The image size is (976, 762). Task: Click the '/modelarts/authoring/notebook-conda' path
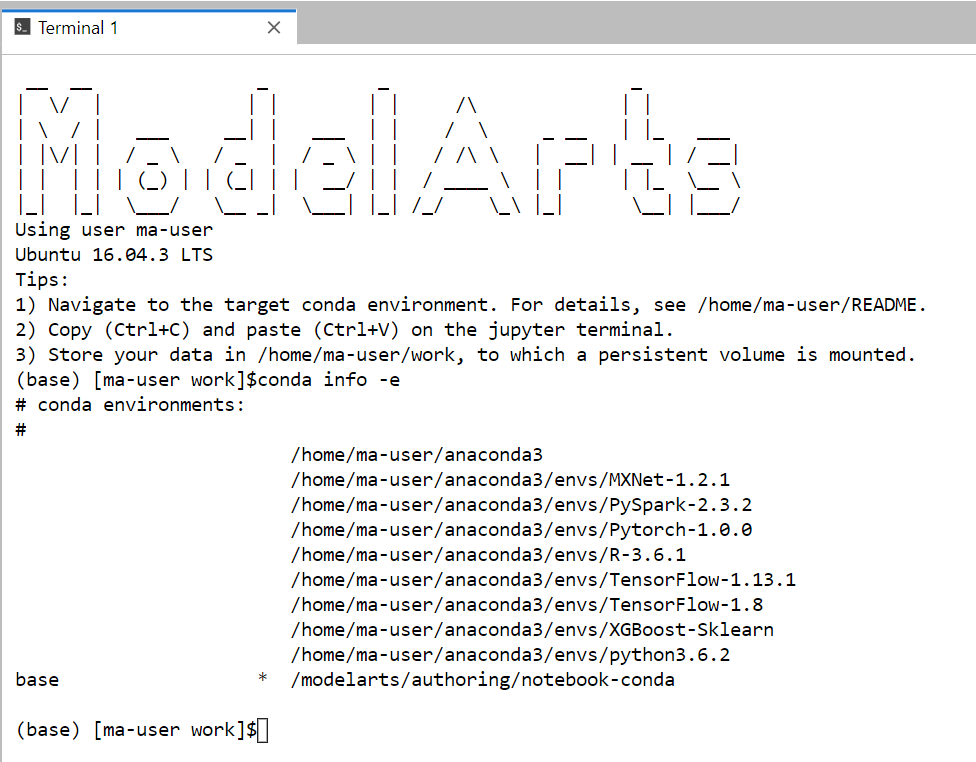[x=483, y=680]
